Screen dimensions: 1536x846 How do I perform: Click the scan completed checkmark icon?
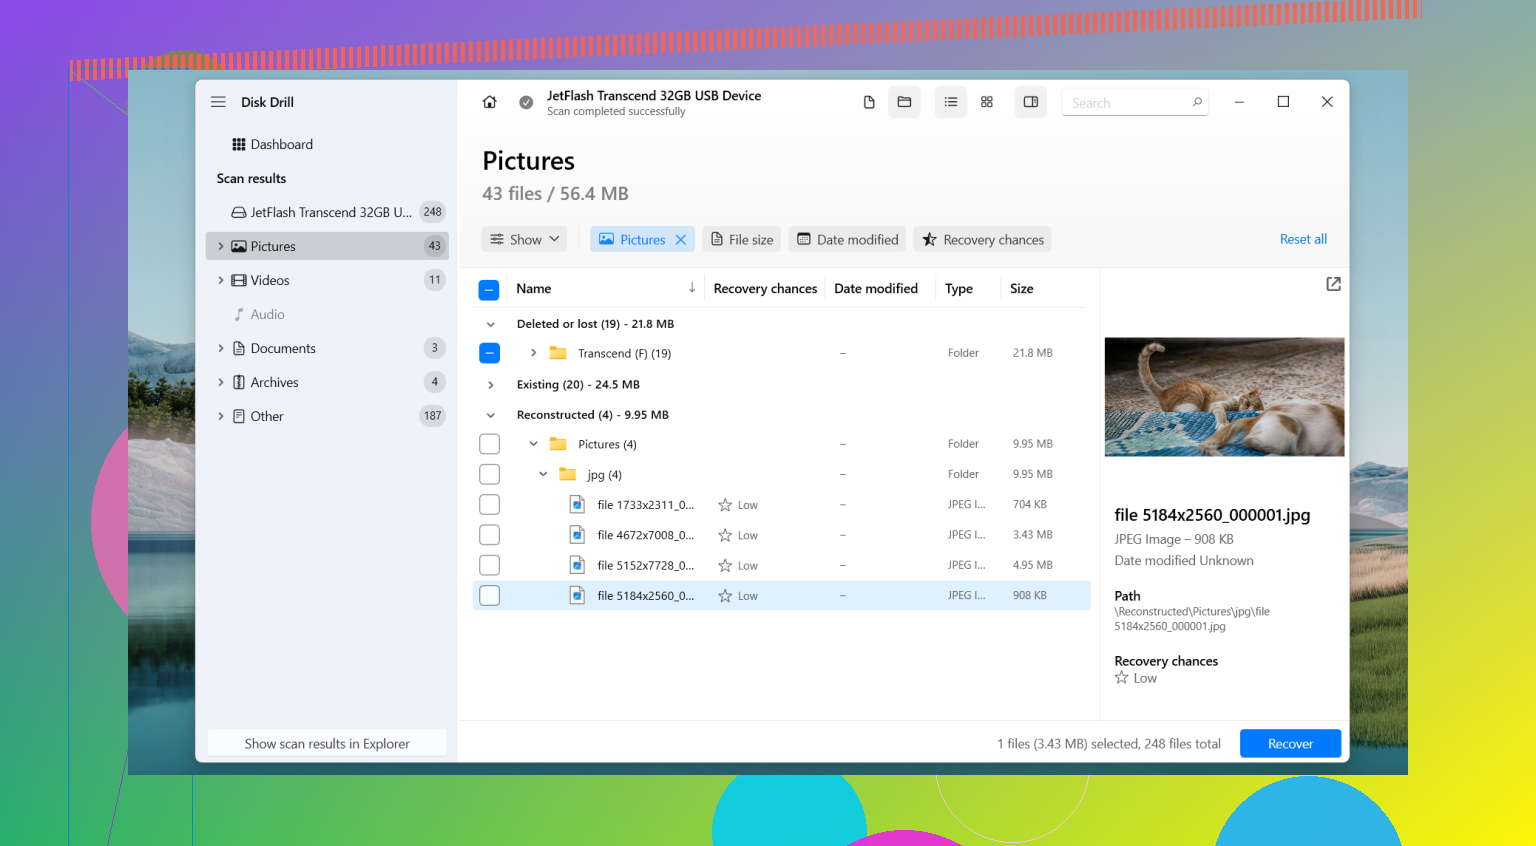pos(526,102)
